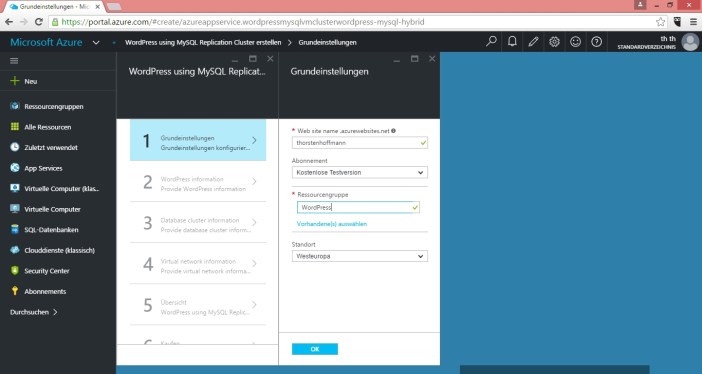Open Virtuelle Computer sidebar item
Screen dimensions: 702x374
[x=52, y=209]
